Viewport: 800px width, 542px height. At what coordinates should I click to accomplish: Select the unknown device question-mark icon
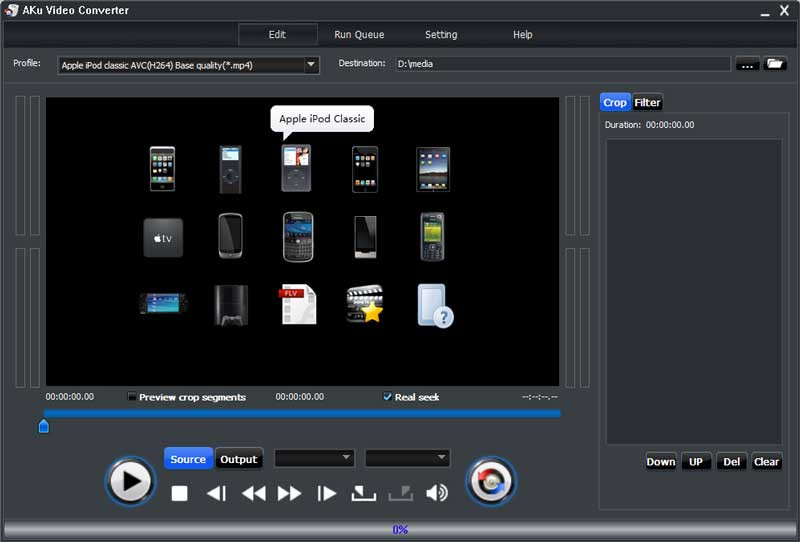[435, 305]
